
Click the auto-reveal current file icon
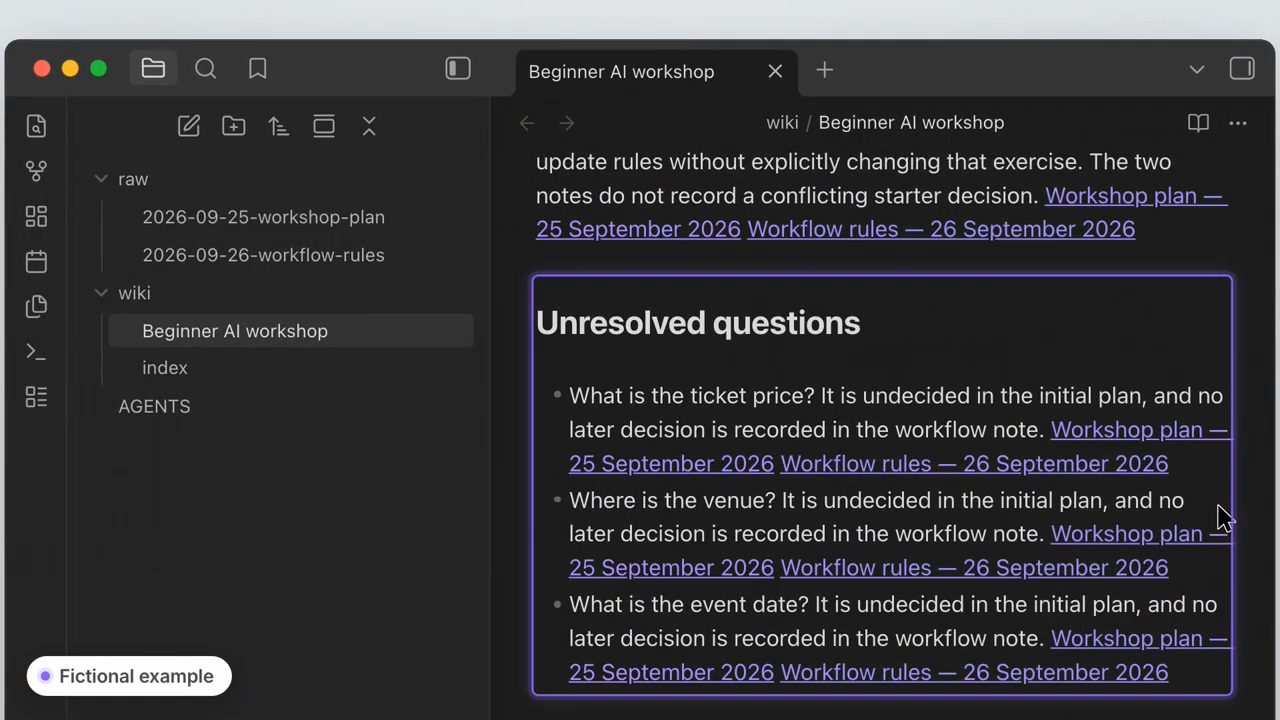click(324, 126)
